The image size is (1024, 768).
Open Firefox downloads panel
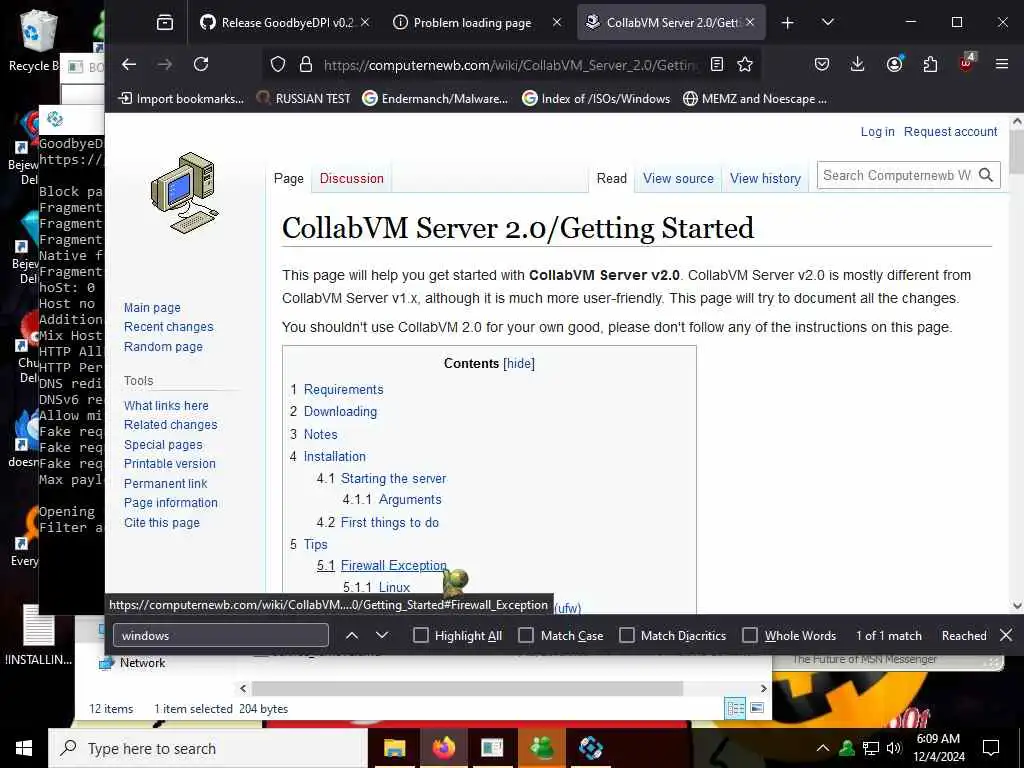(x=857, y=64)
